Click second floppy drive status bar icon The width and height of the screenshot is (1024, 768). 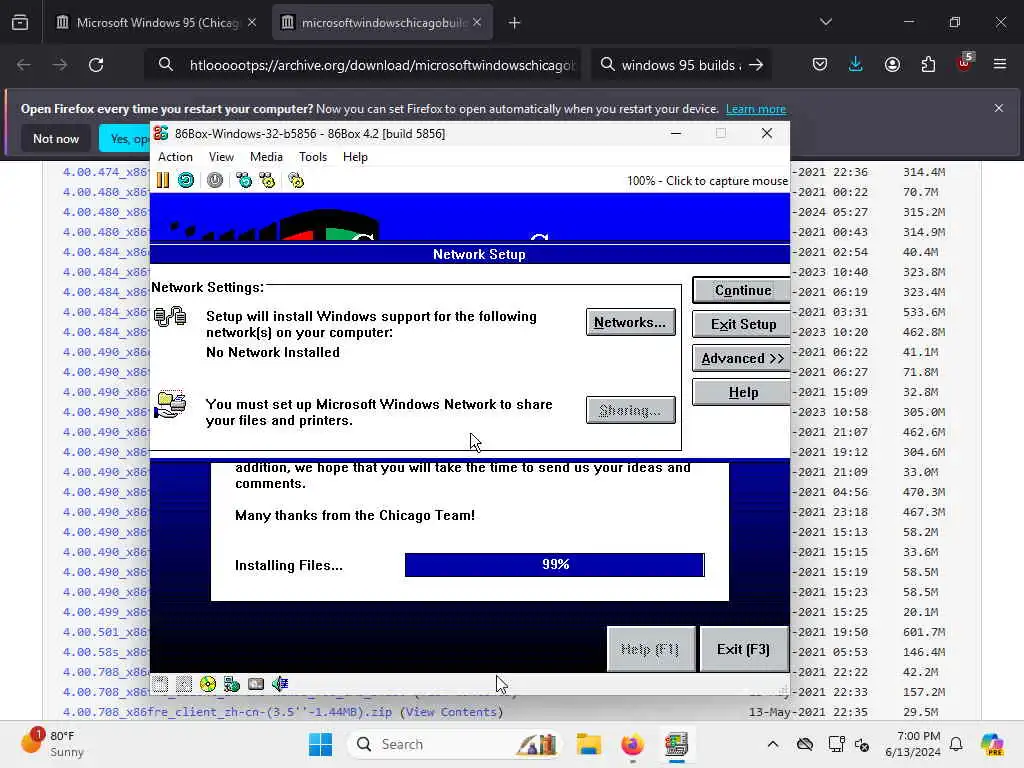point(184,684)
